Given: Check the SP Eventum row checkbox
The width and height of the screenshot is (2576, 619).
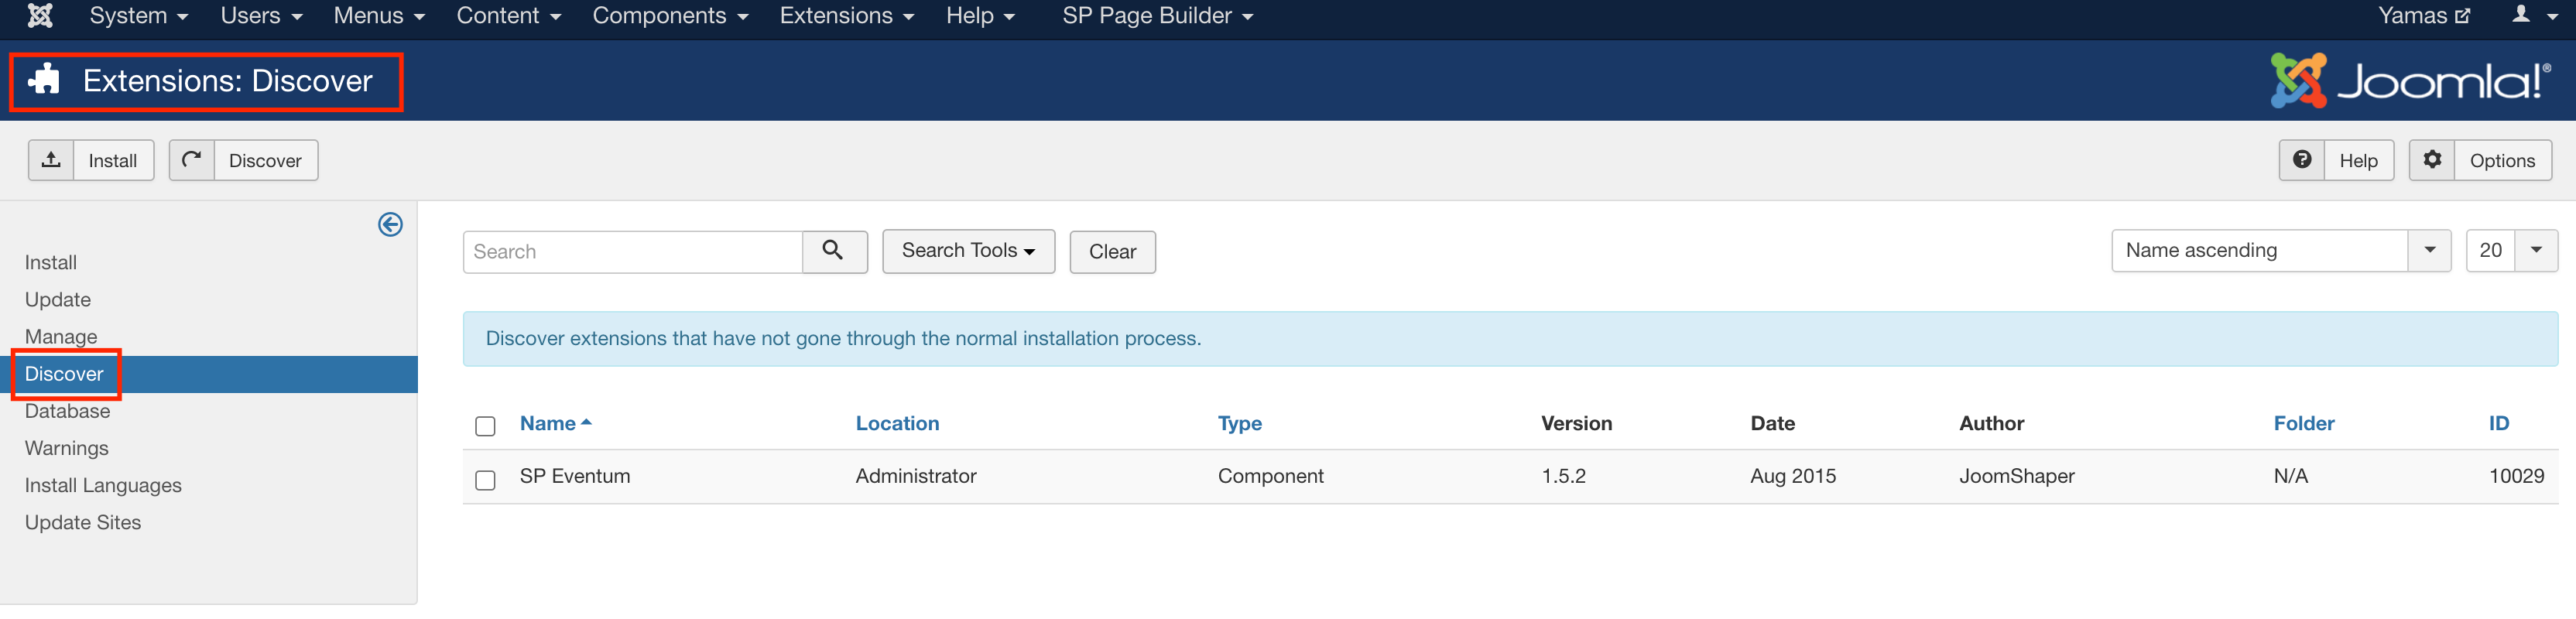Looking at the screenshot, I should click(x=485, y=480).
